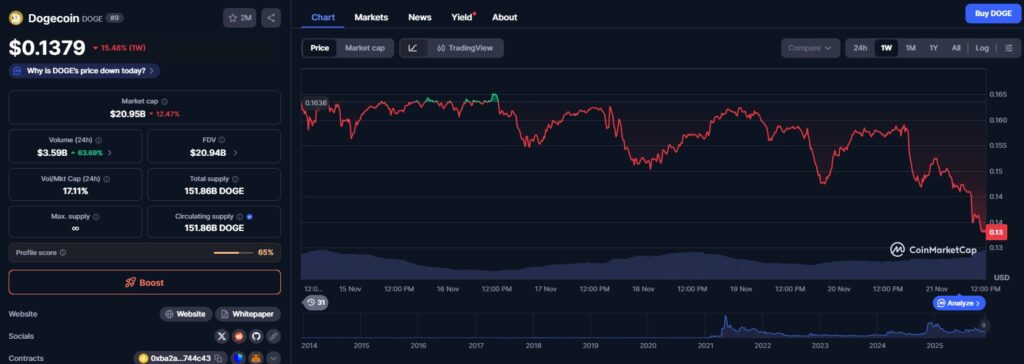Image resolution: width=1024 pixels, height=364 pixels.
Task: Open the Whitepaper link
Action: click(248, 314)
